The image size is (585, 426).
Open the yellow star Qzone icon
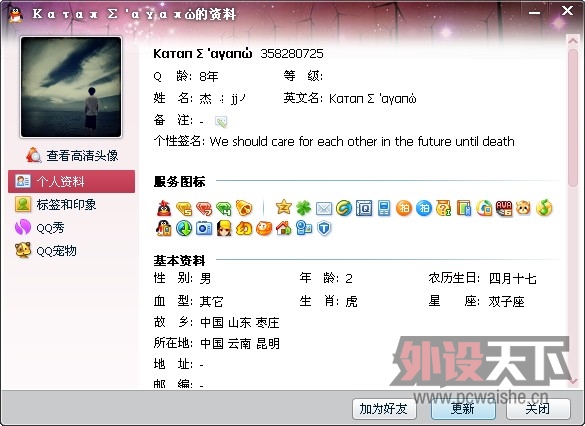(x=284, y=207)
